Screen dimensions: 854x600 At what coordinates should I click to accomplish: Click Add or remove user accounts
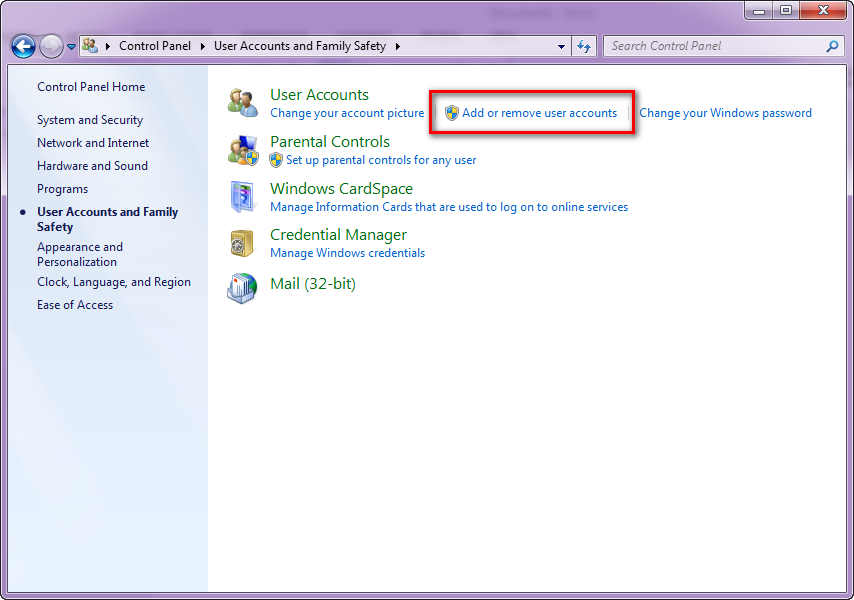(539, 113)
